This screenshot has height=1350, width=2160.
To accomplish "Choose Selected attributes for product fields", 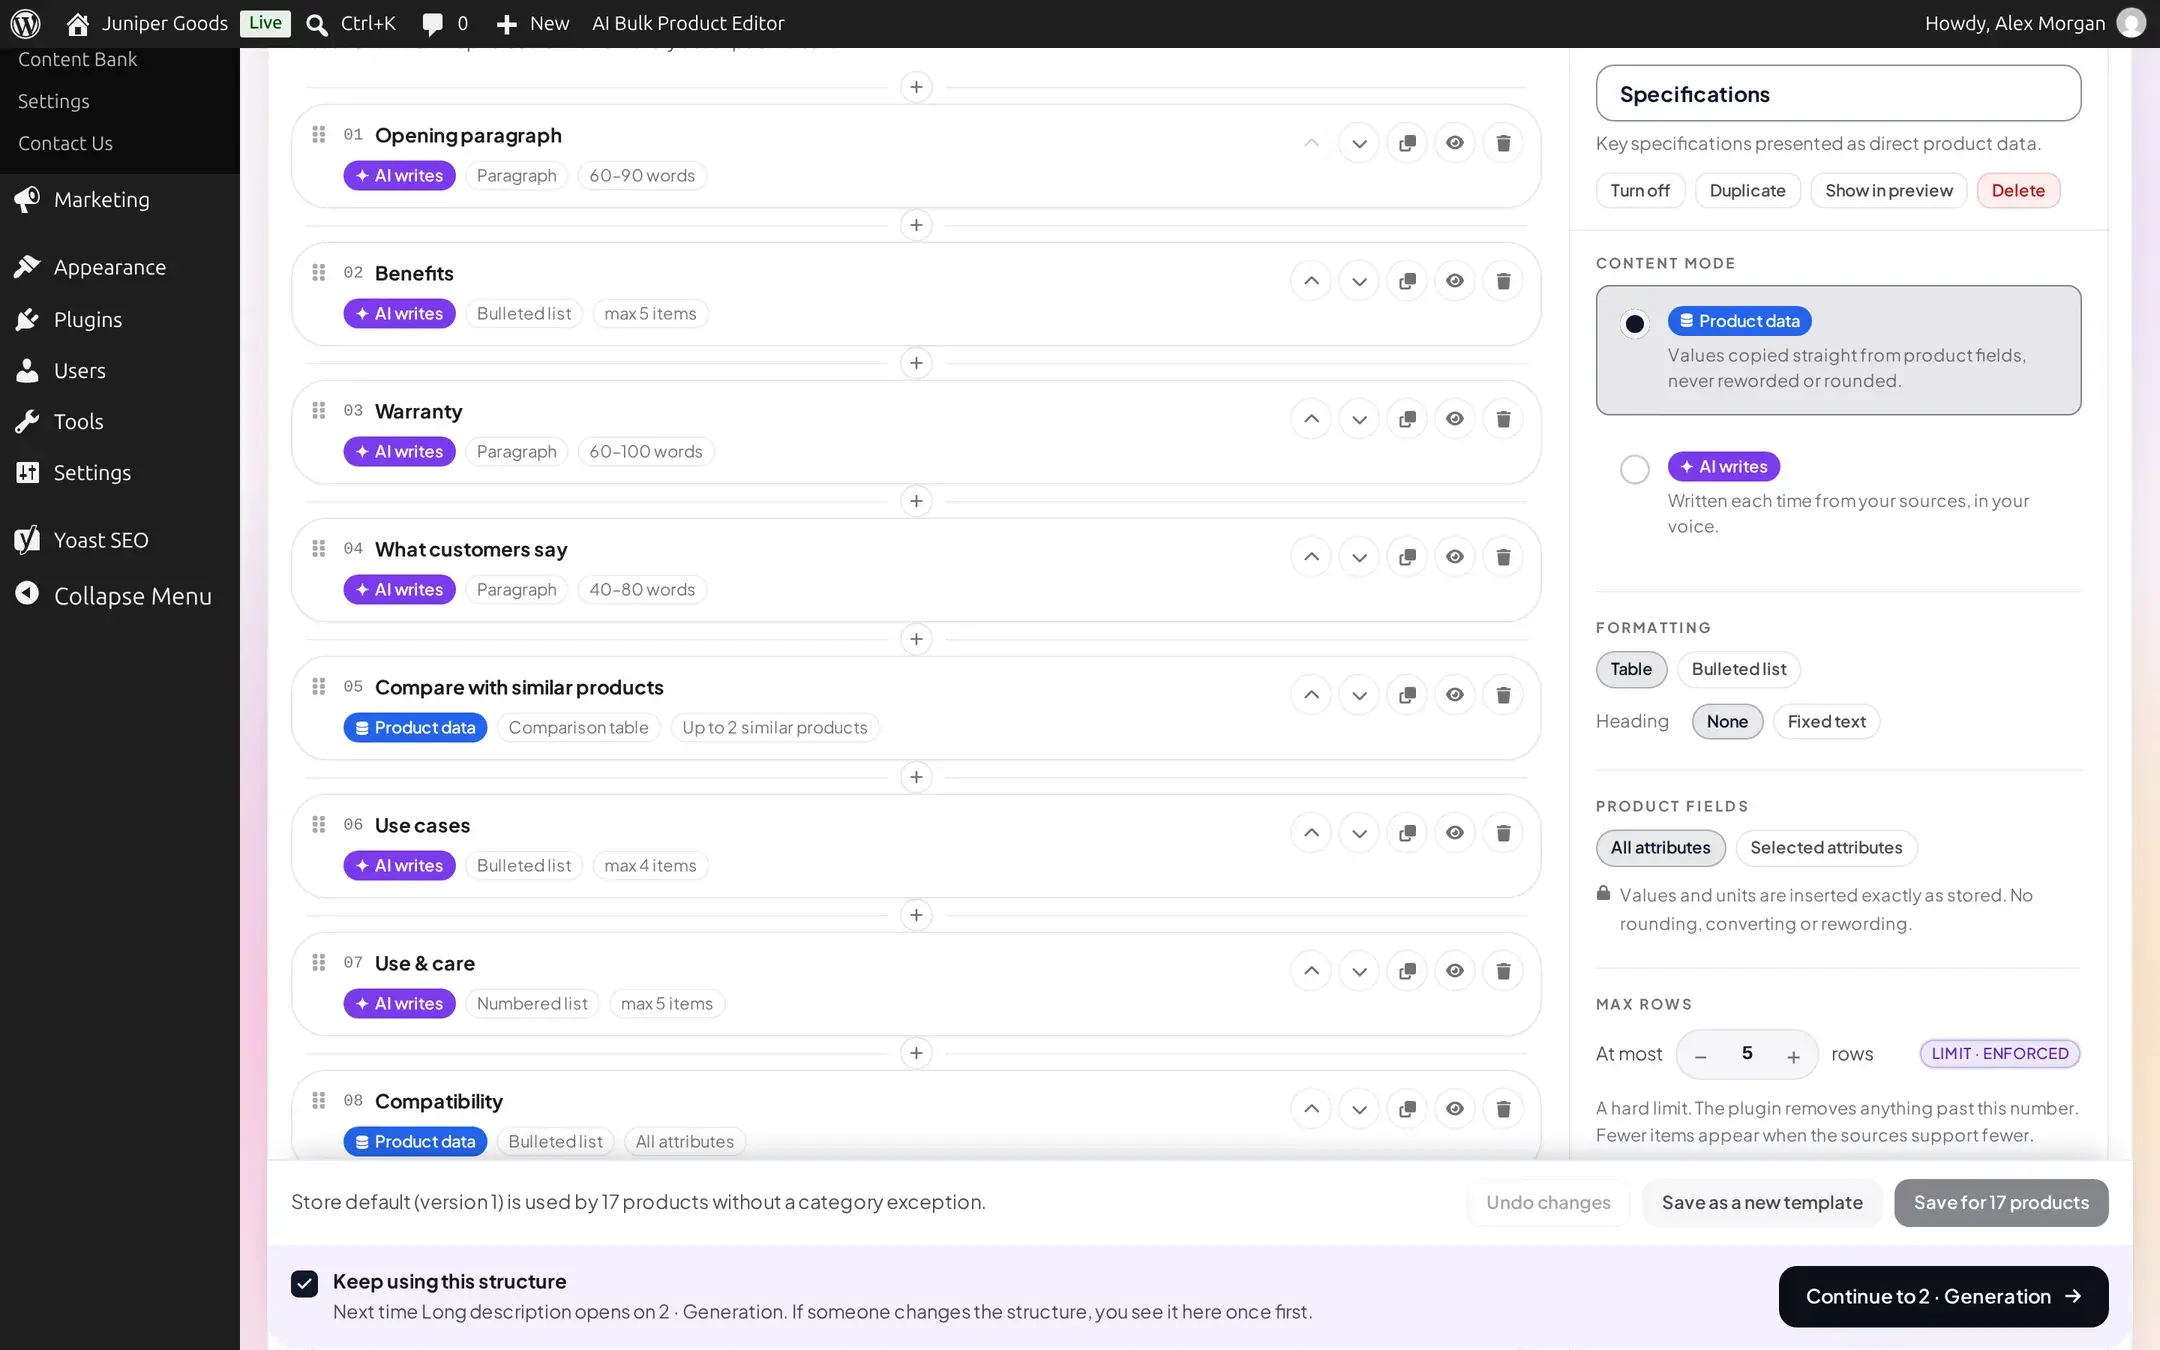I will tap(1826, 848).
